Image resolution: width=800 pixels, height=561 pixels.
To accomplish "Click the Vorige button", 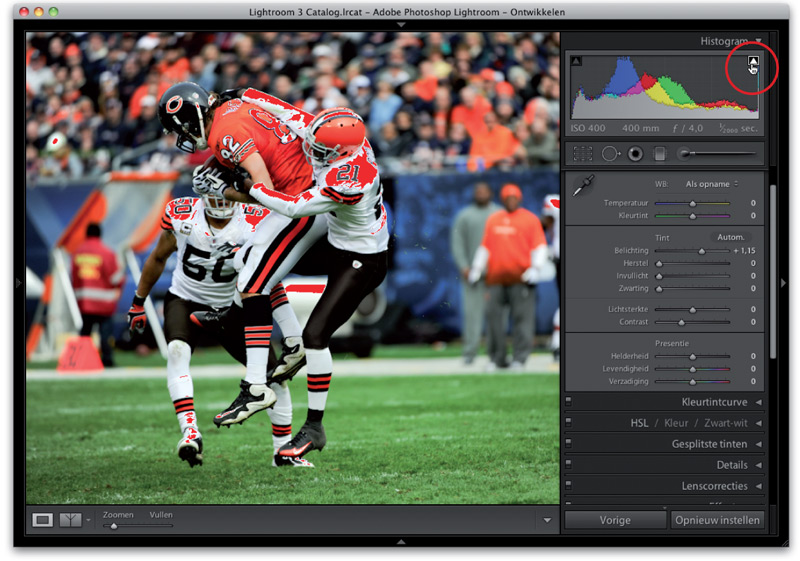I will point(615,520).
